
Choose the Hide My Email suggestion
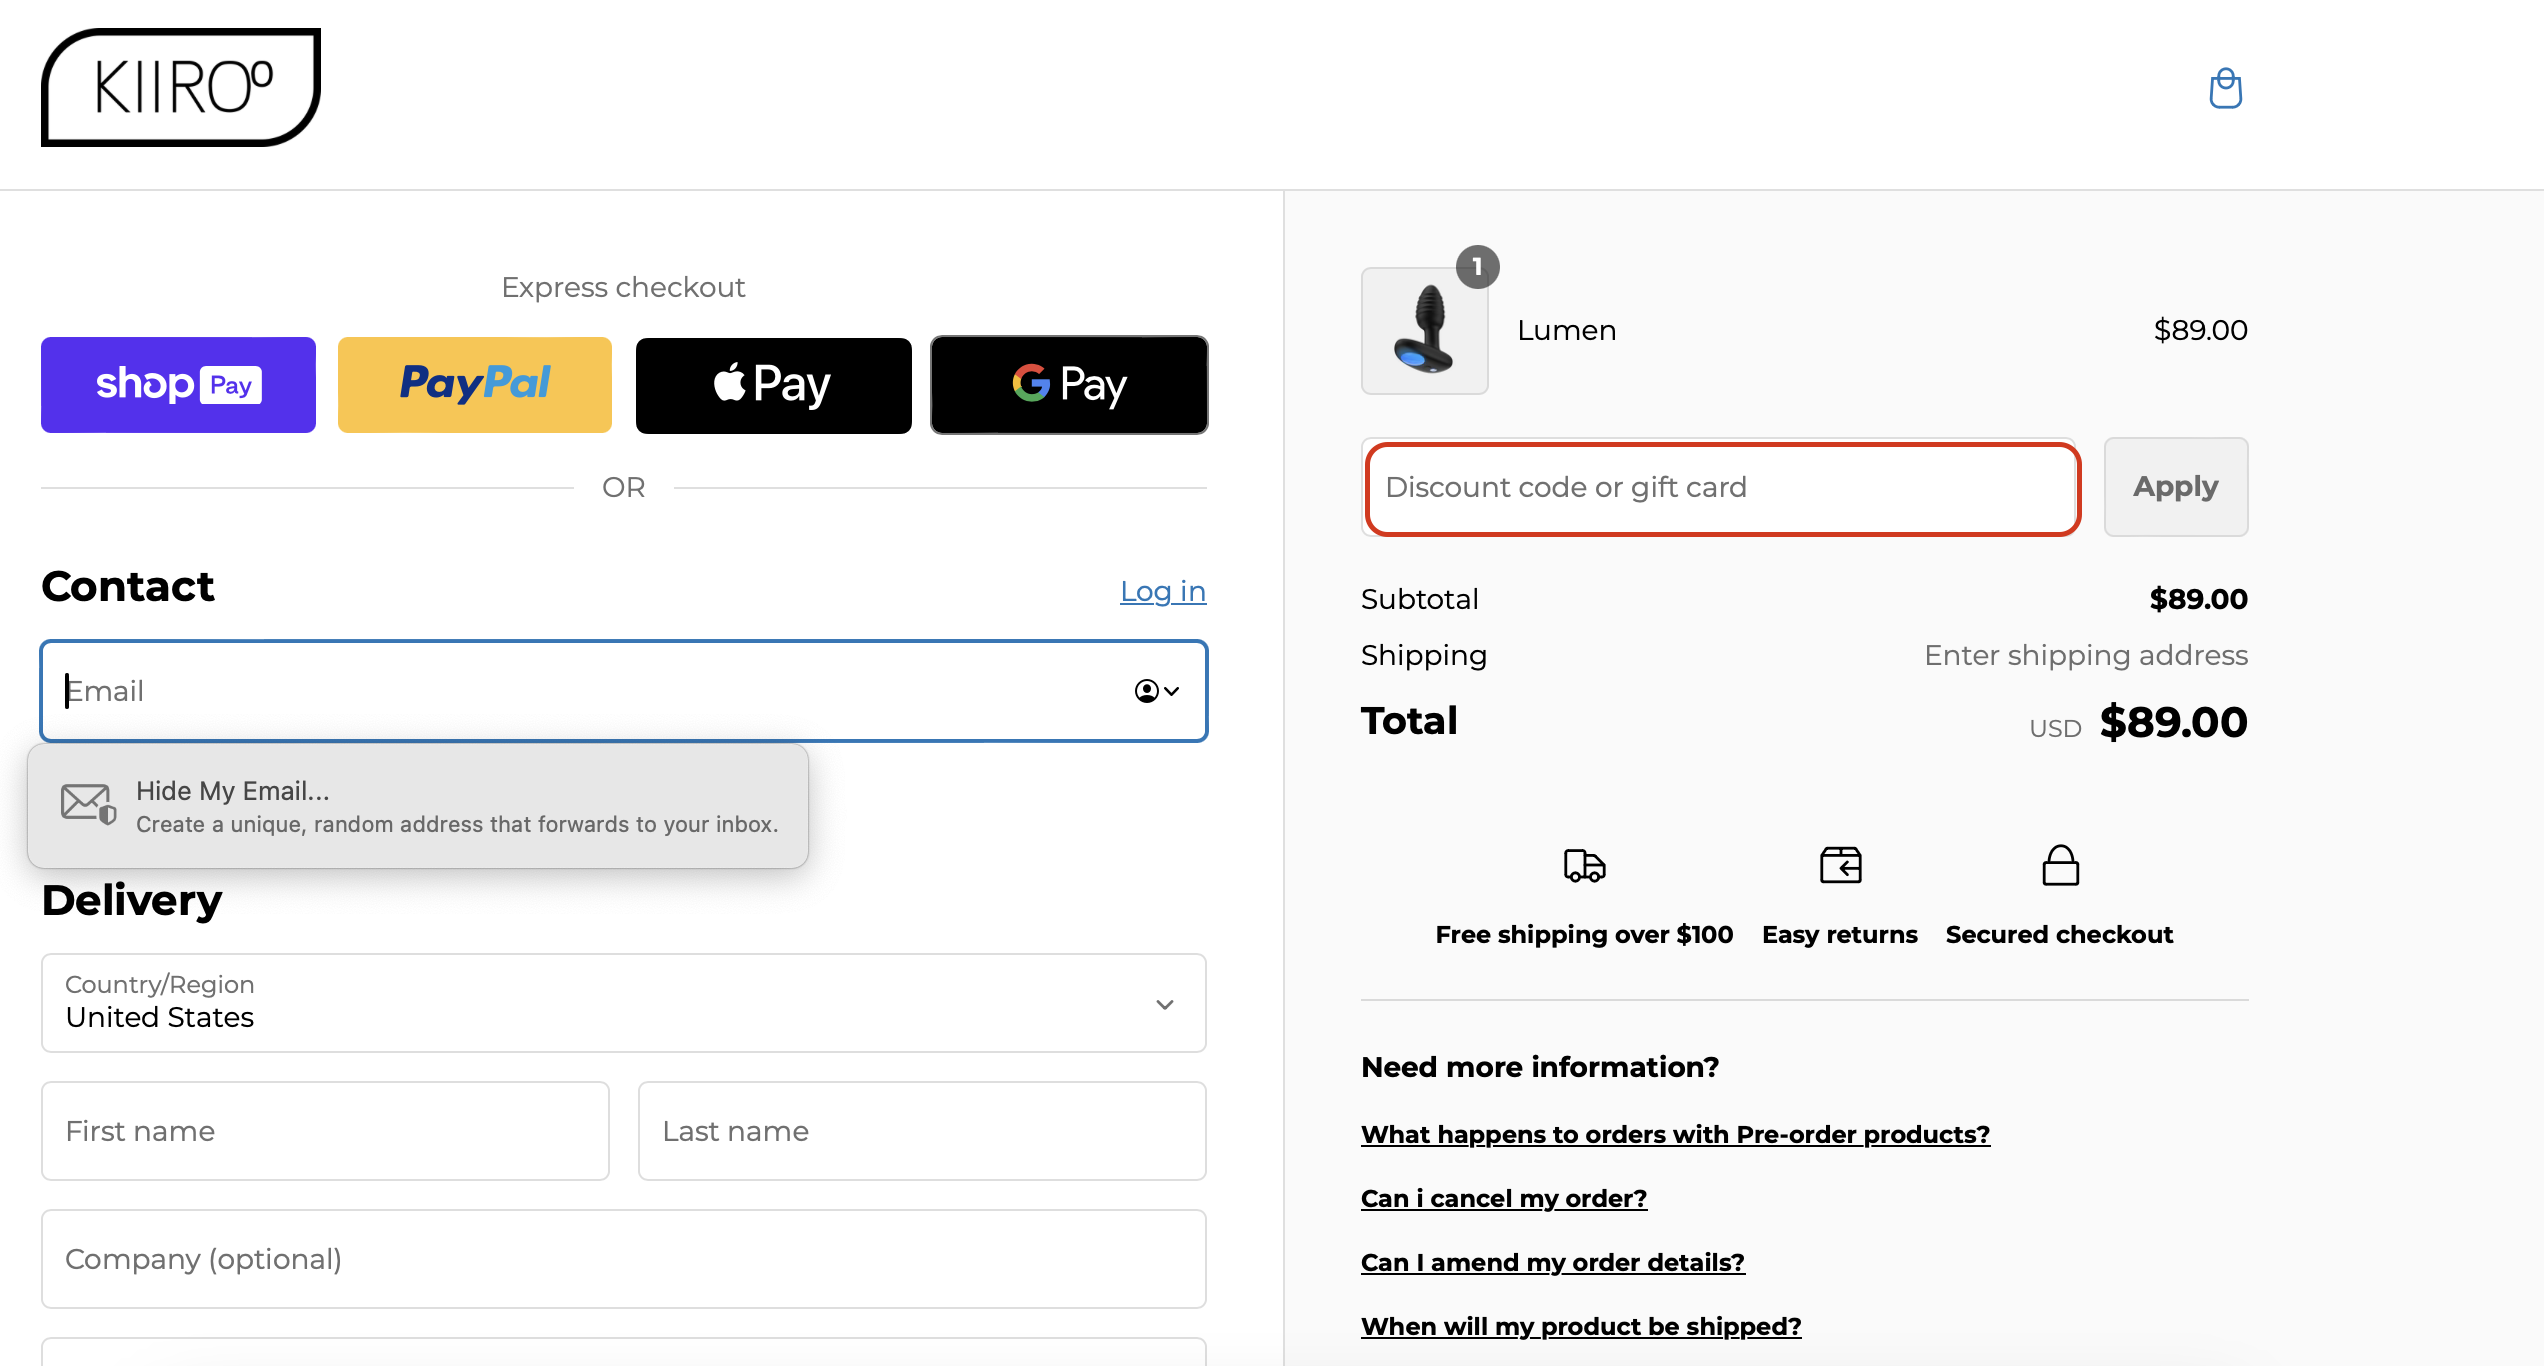417,806
